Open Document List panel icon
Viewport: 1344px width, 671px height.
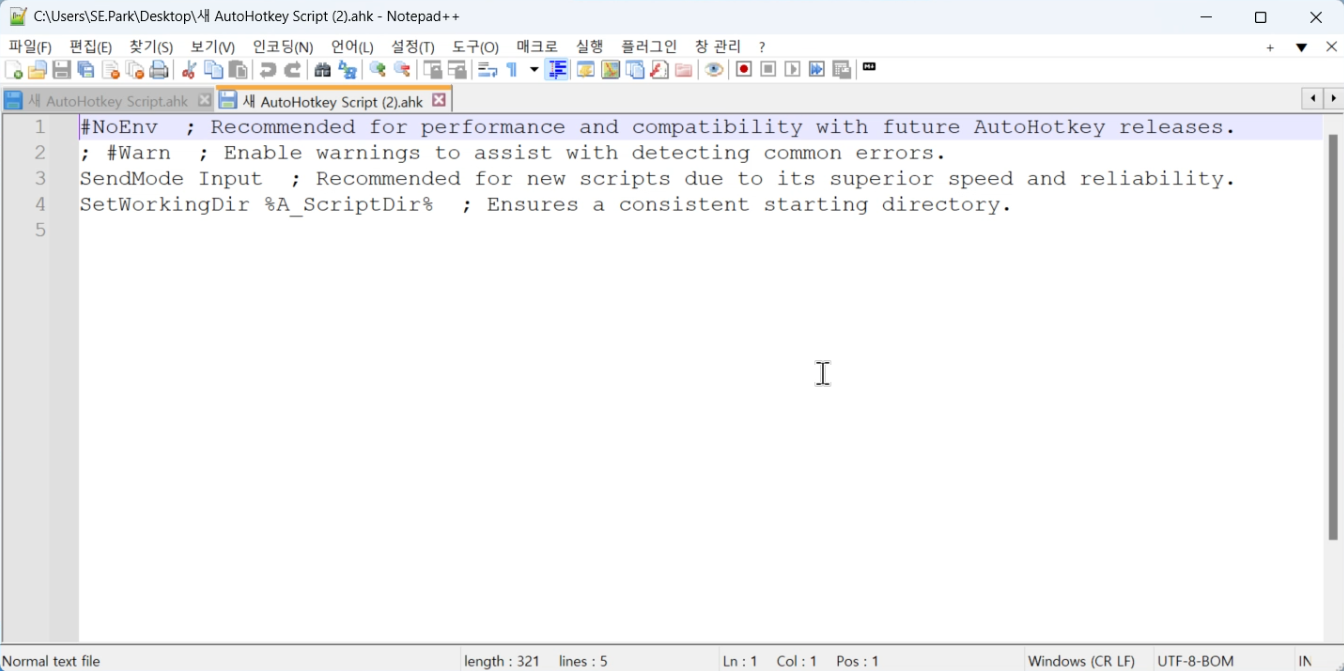coord(635,70)
